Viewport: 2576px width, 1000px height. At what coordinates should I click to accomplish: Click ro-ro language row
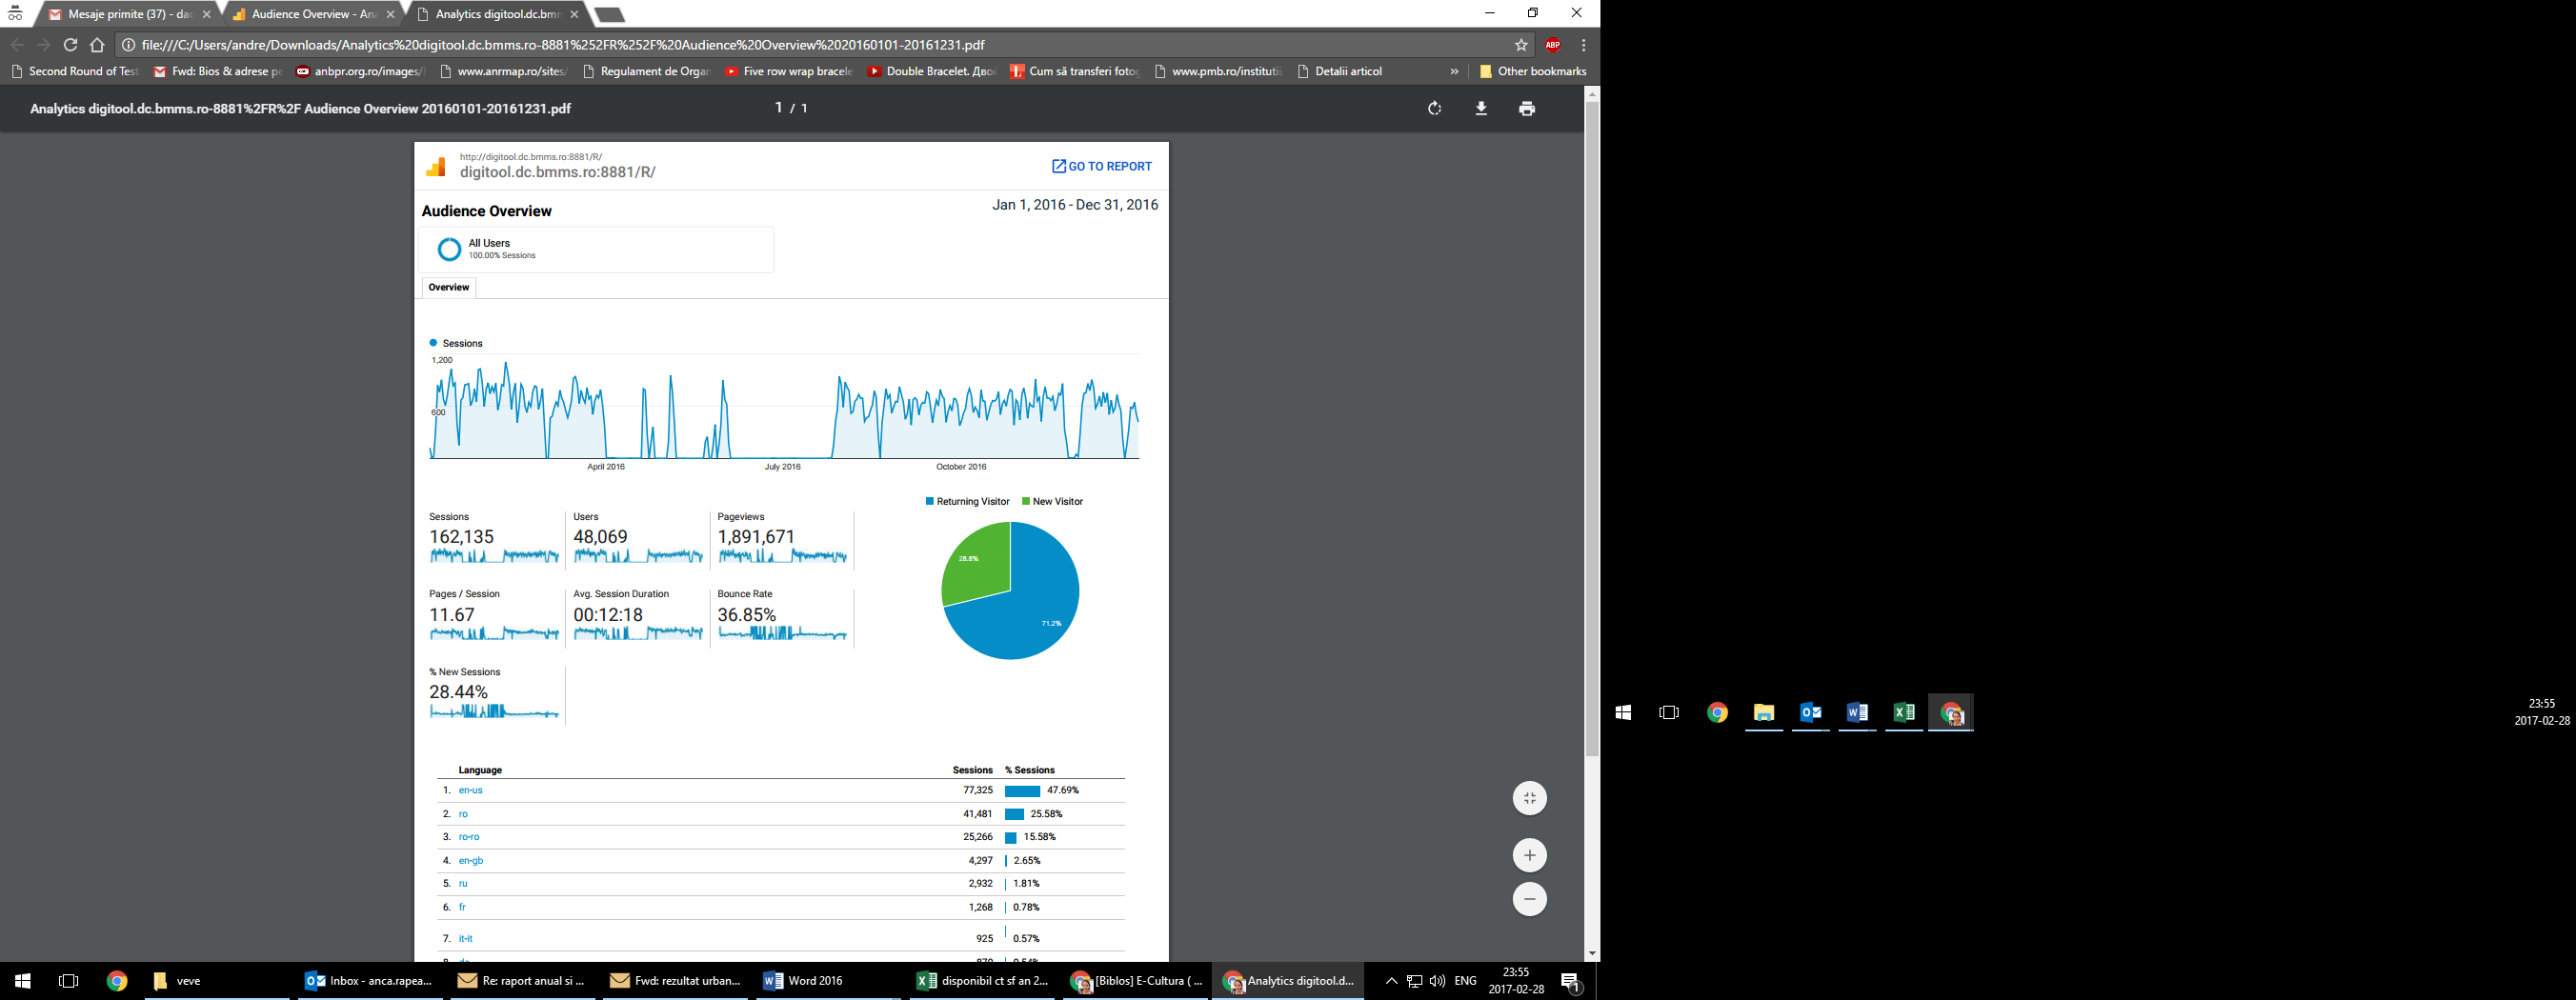(780, 837)
